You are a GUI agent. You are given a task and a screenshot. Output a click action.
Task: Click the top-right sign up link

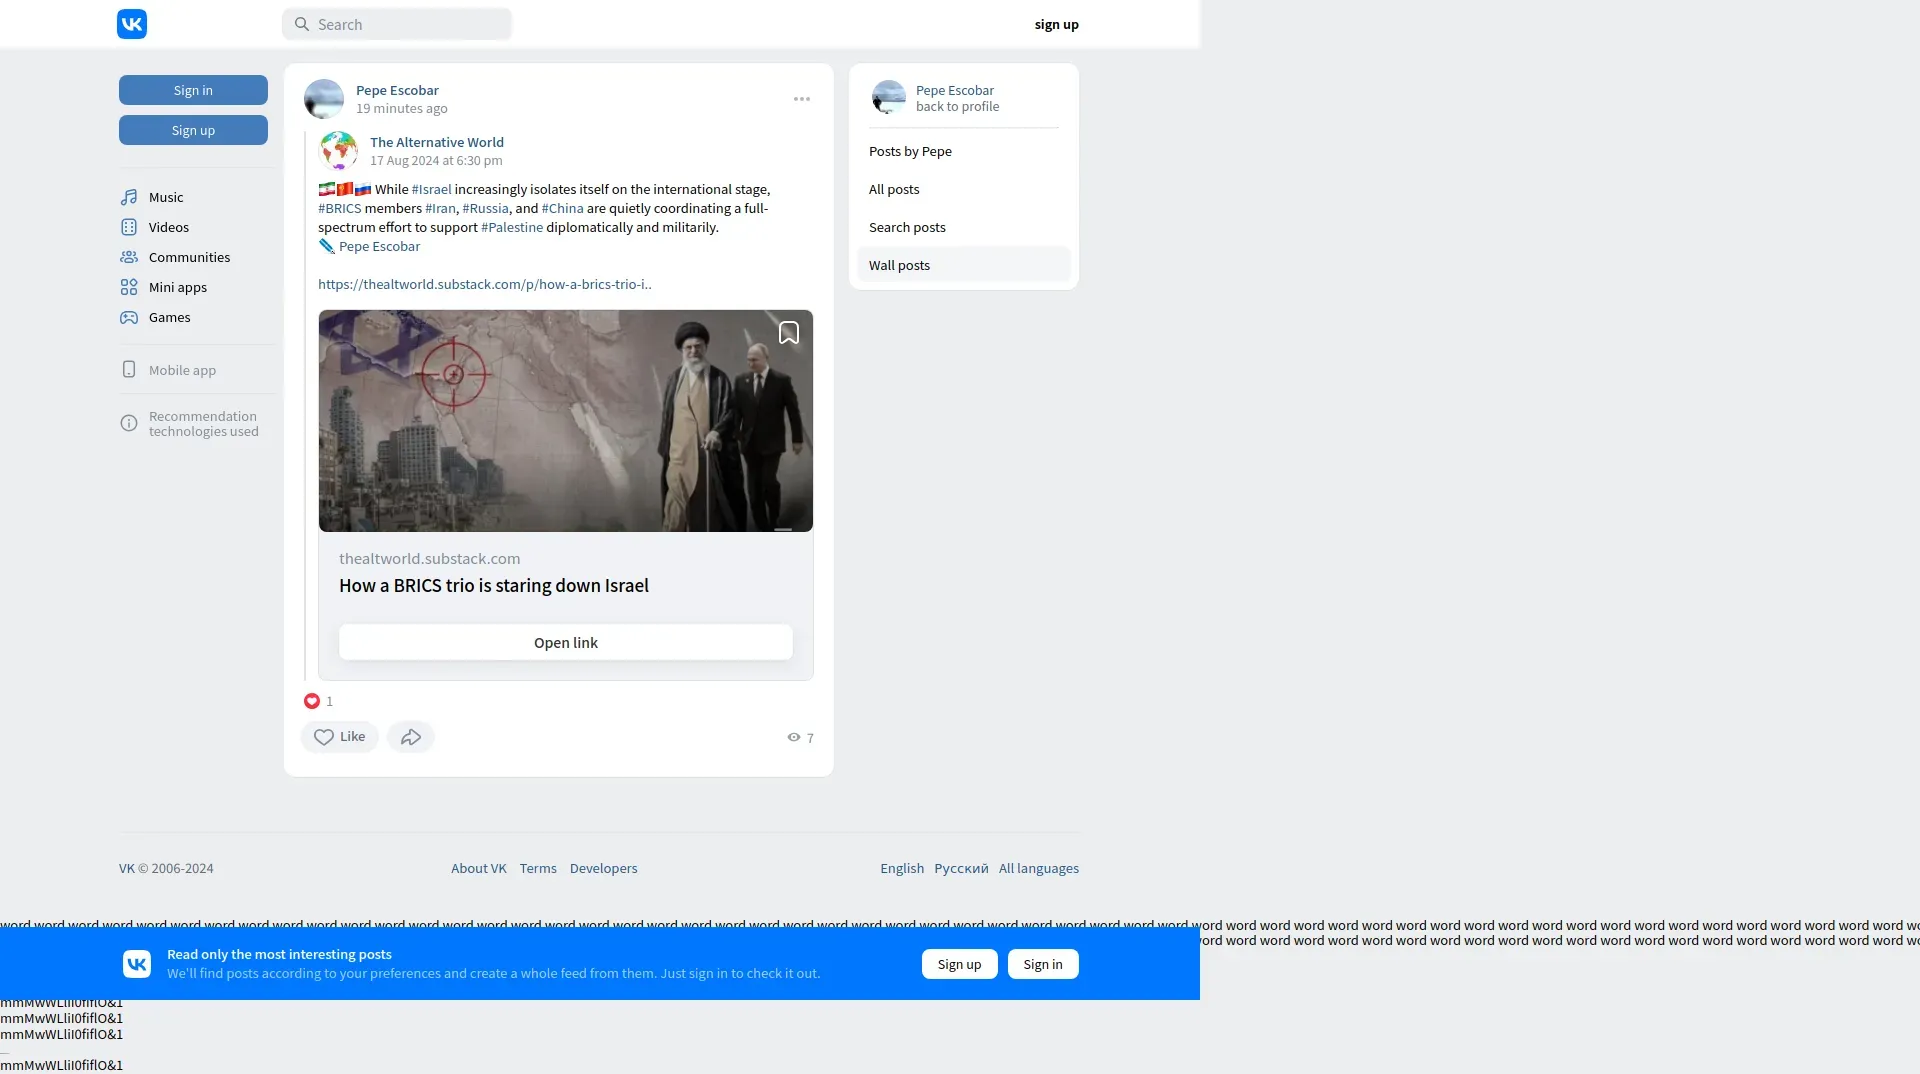1056,24
